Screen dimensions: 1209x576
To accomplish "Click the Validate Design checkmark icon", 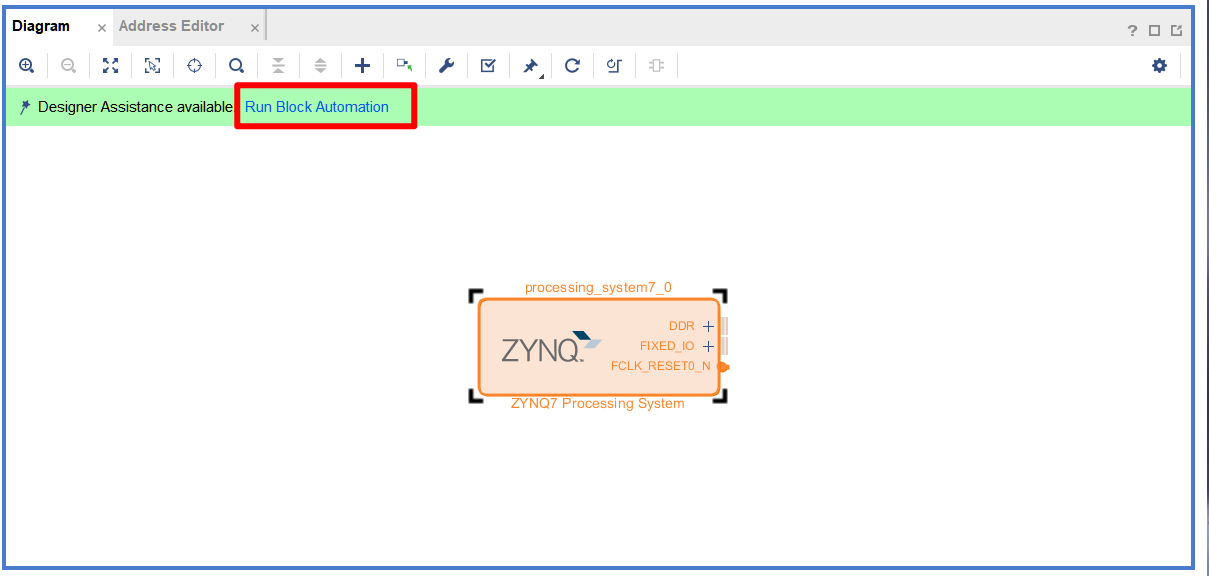I will (x=488, y=66).
